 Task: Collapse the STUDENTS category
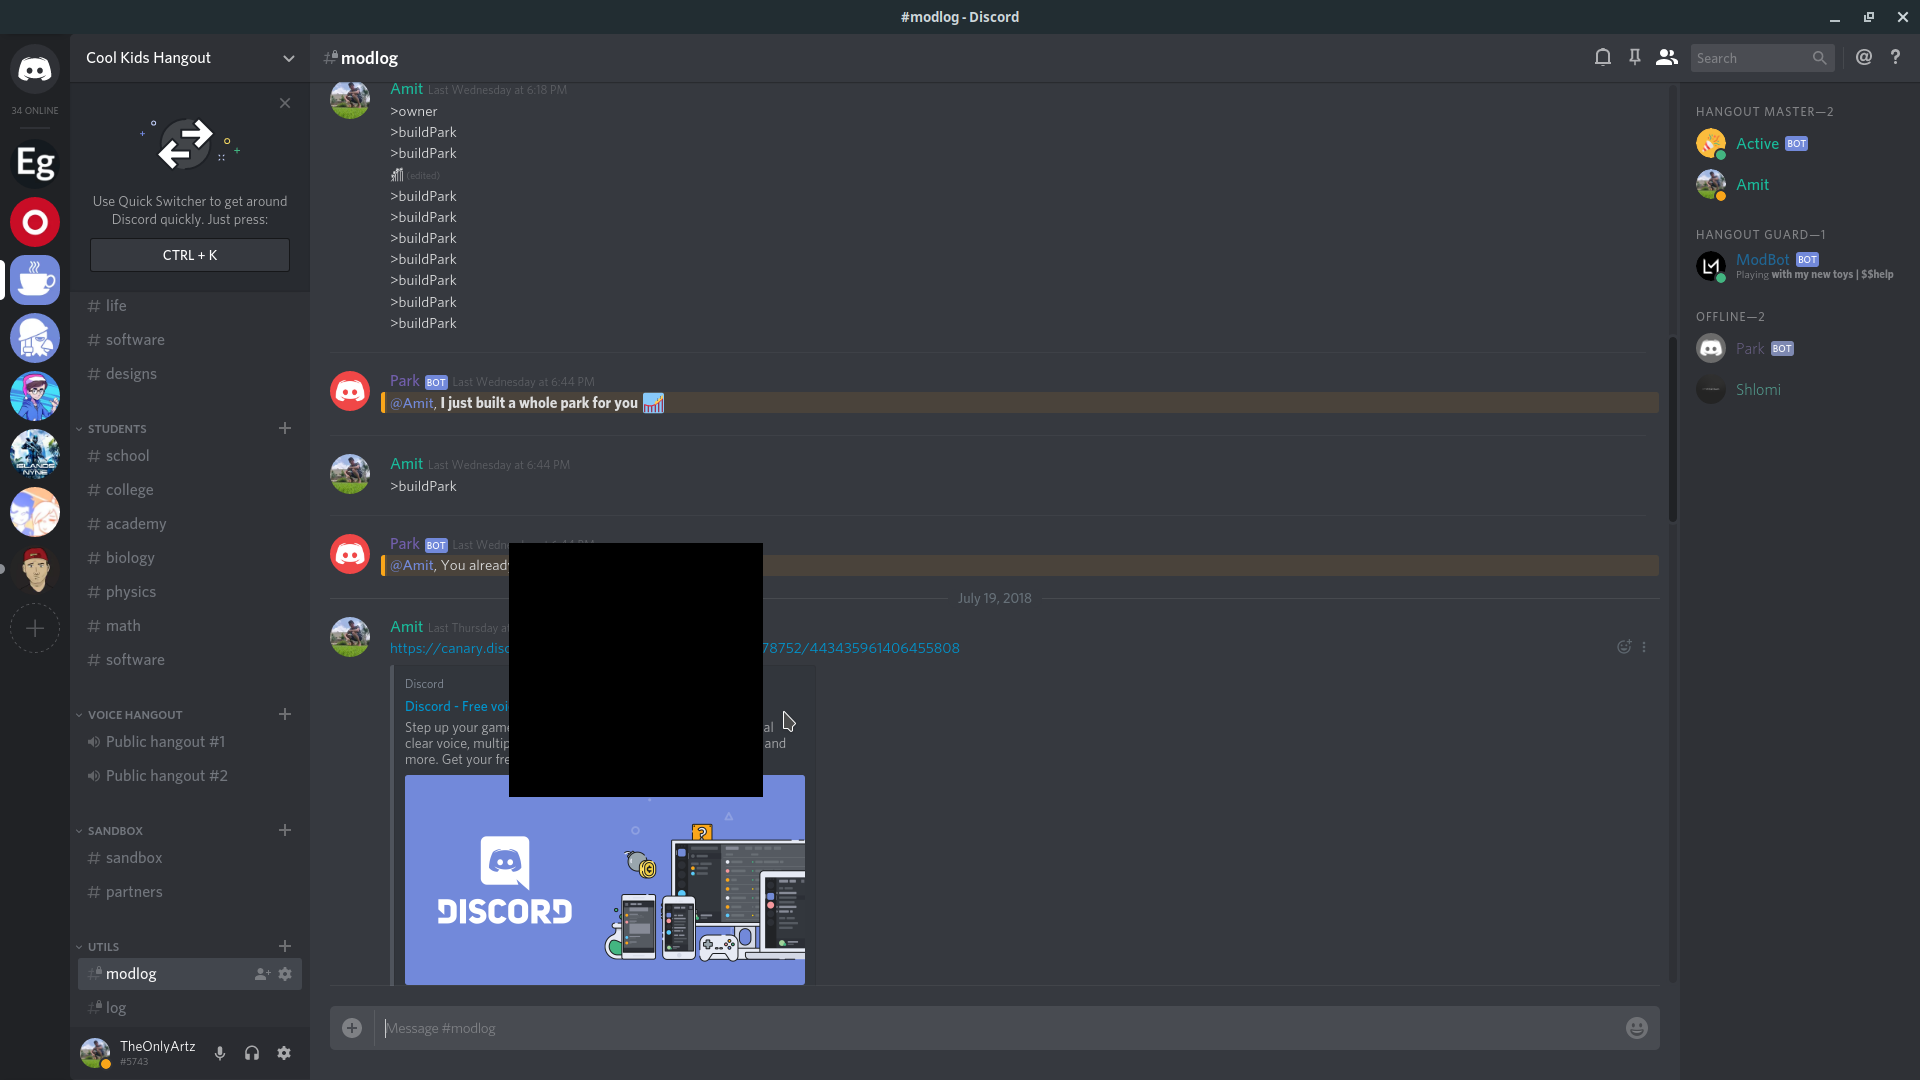pos(117,429)
